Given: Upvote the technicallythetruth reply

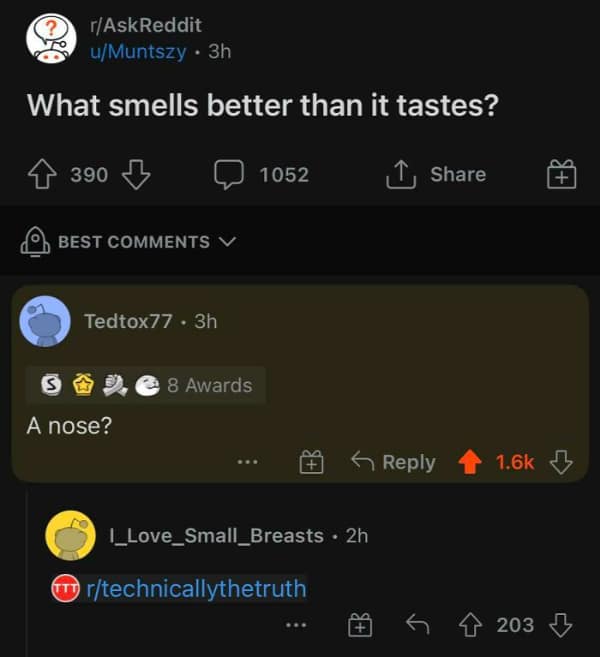Looking at the screenshot, I should pos(467,625).
